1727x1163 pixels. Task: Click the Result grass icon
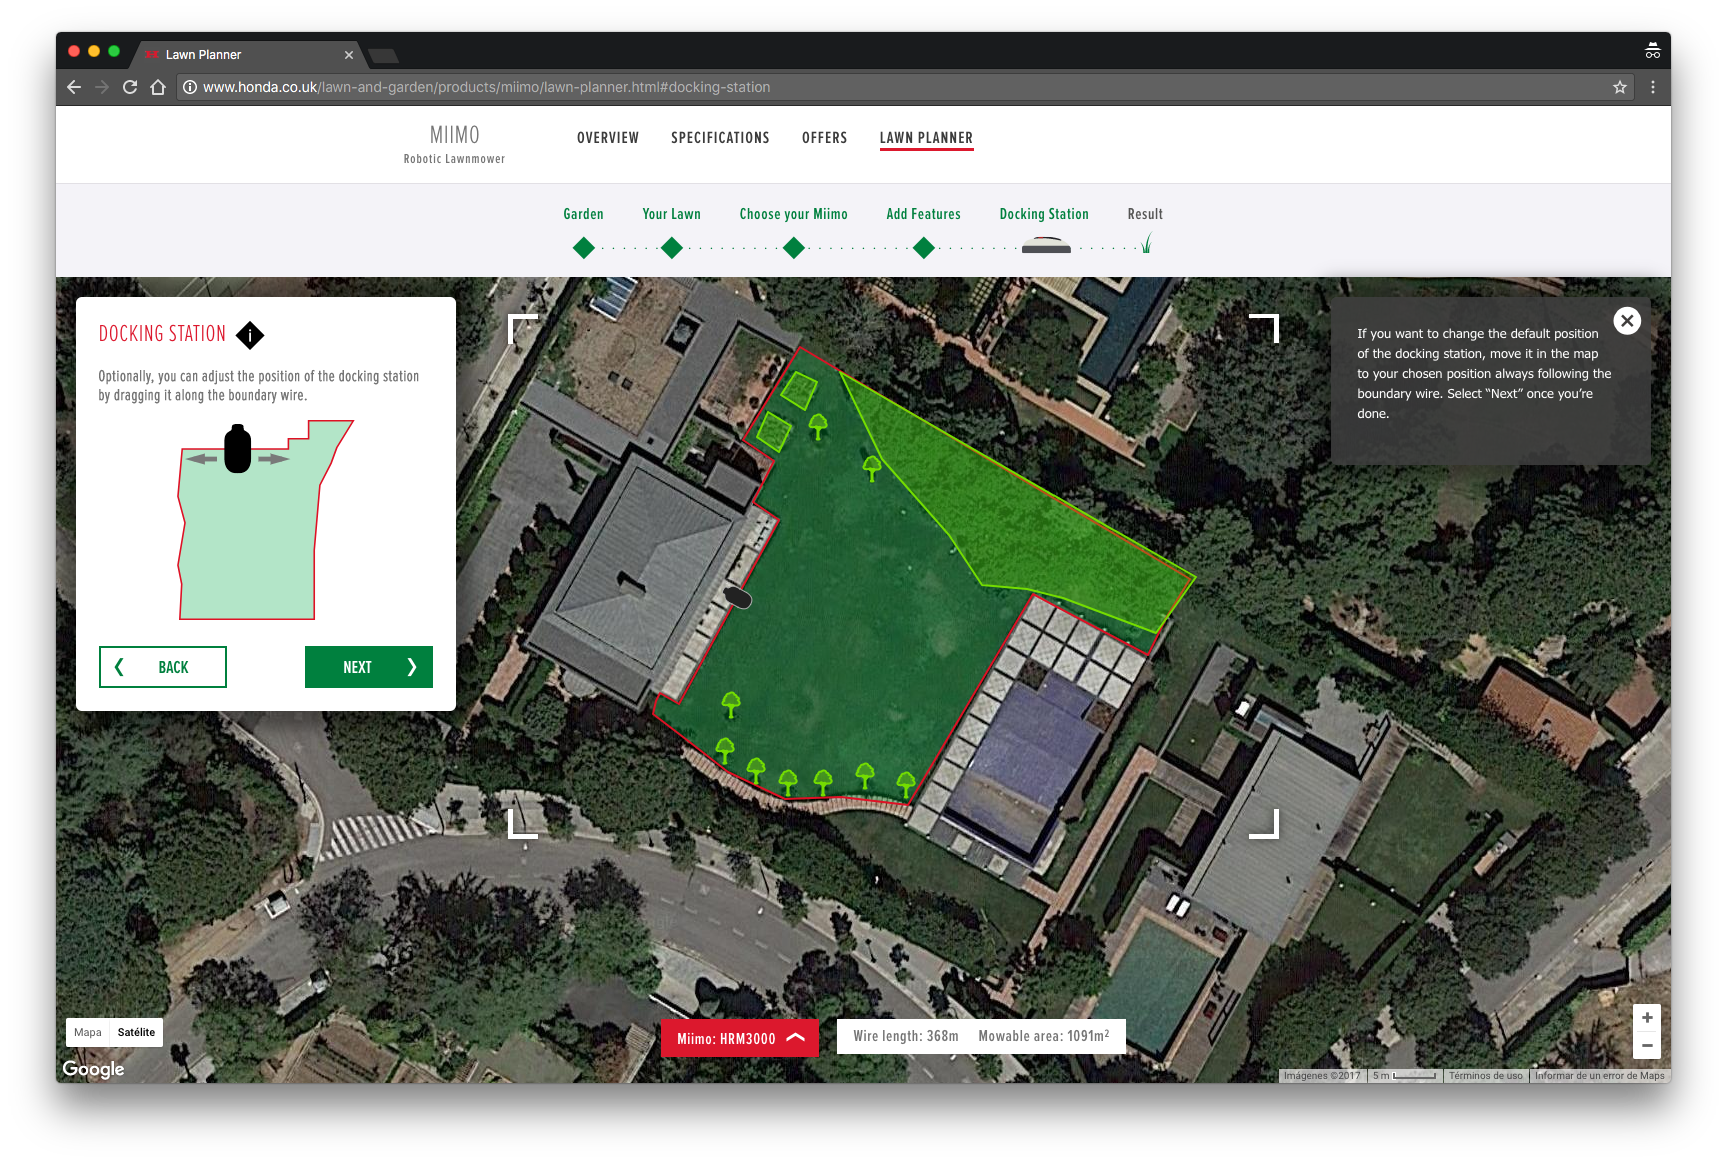point(1147,244)
